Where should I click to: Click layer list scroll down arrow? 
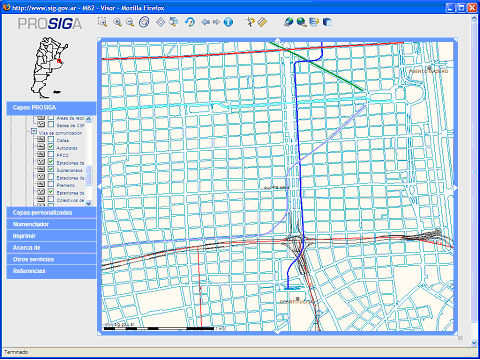tap(88, 203)
